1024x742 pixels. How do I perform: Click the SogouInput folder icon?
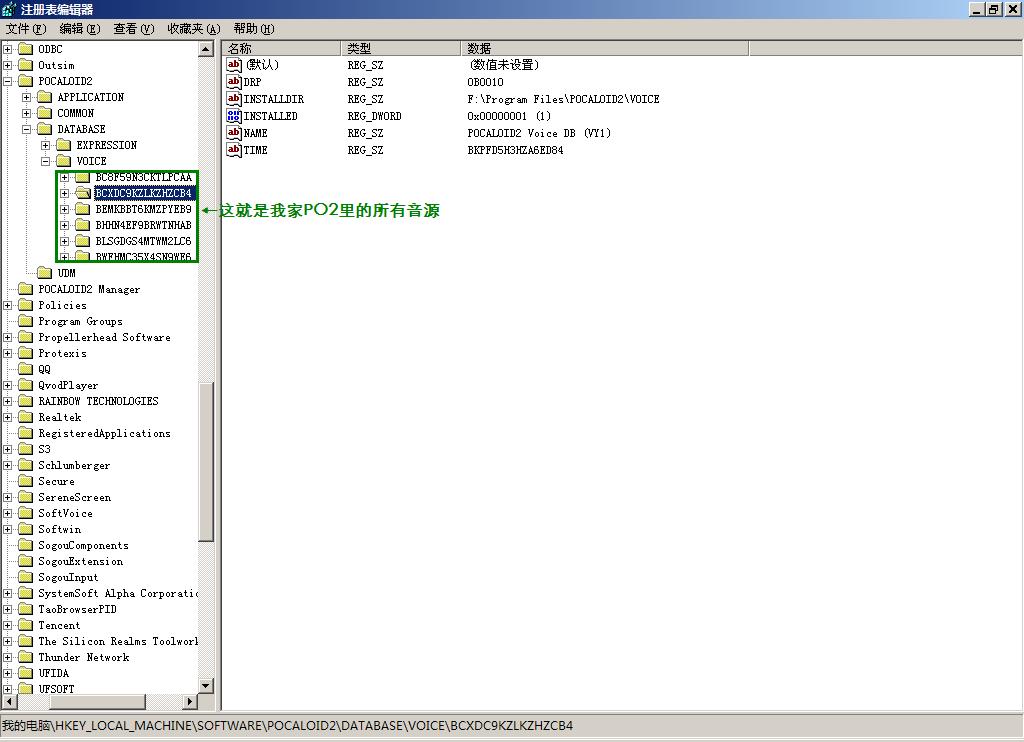coord(25,577)
